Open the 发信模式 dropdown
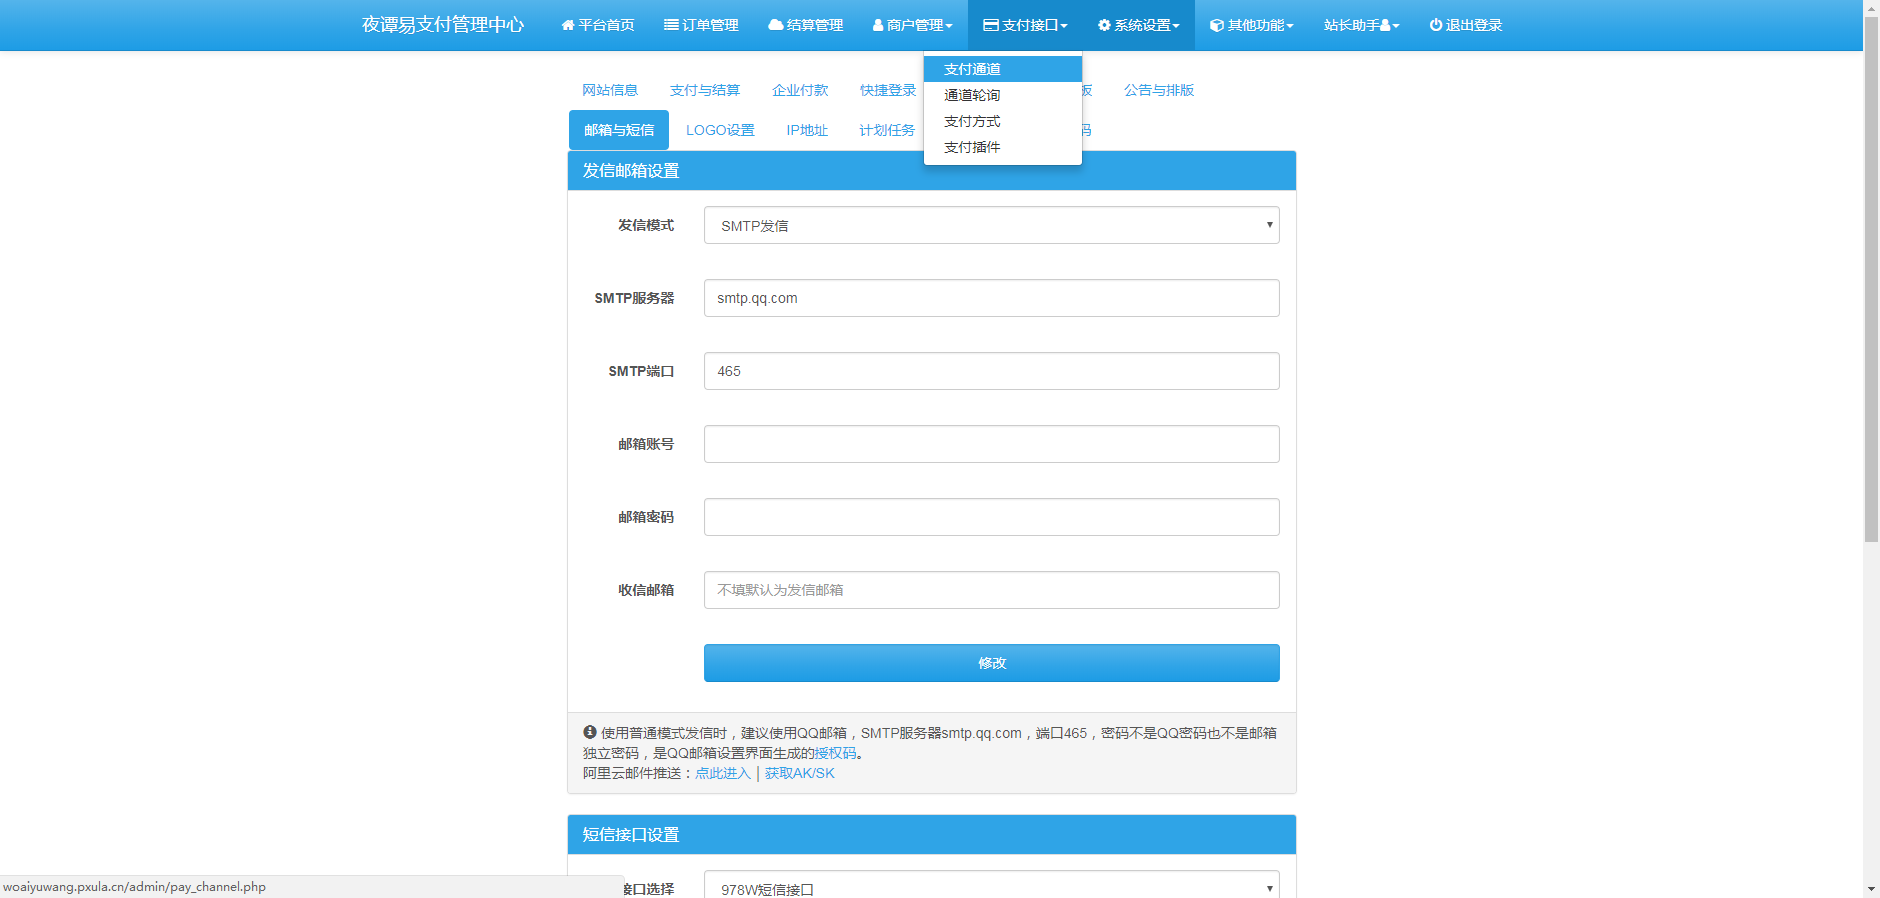 click(991, 225)
